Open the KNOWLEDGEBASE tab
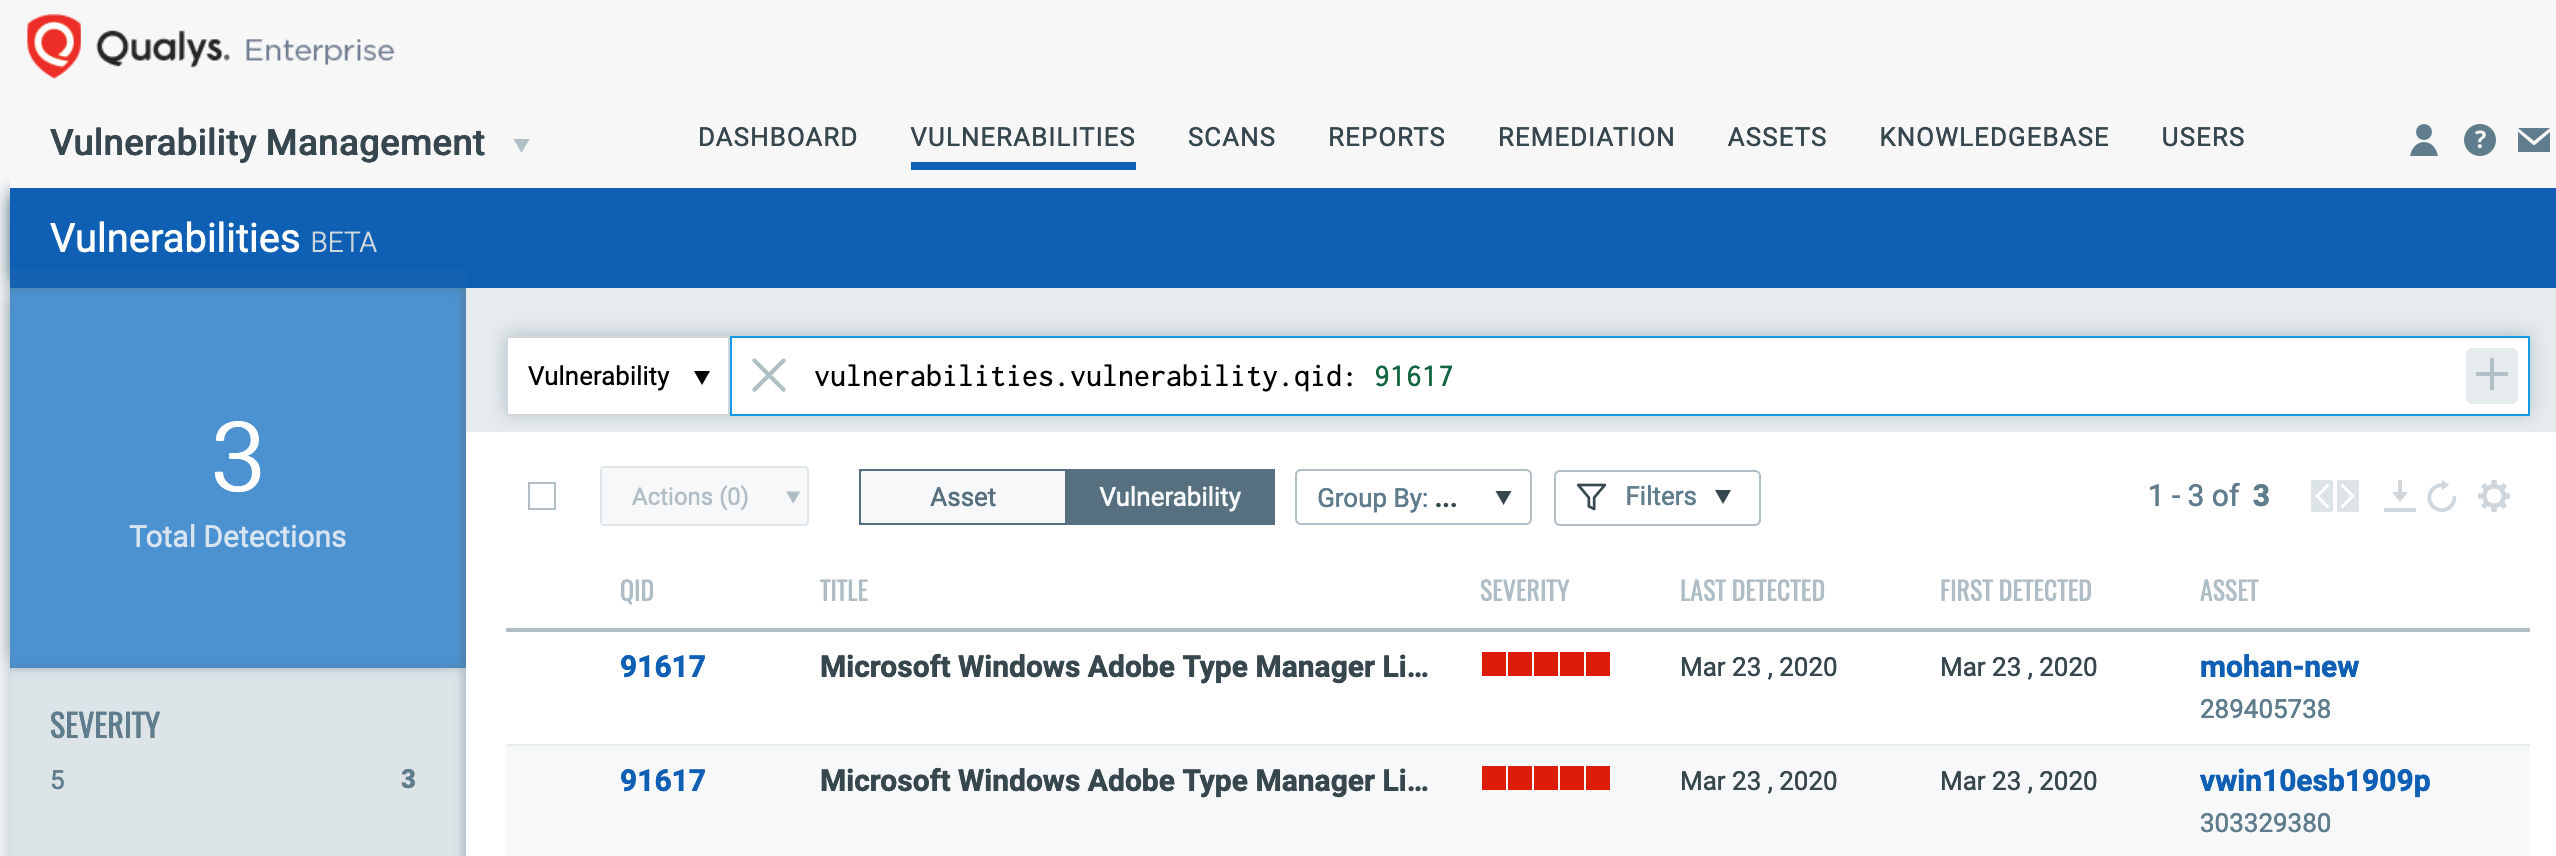 [x=1994, y=137]
